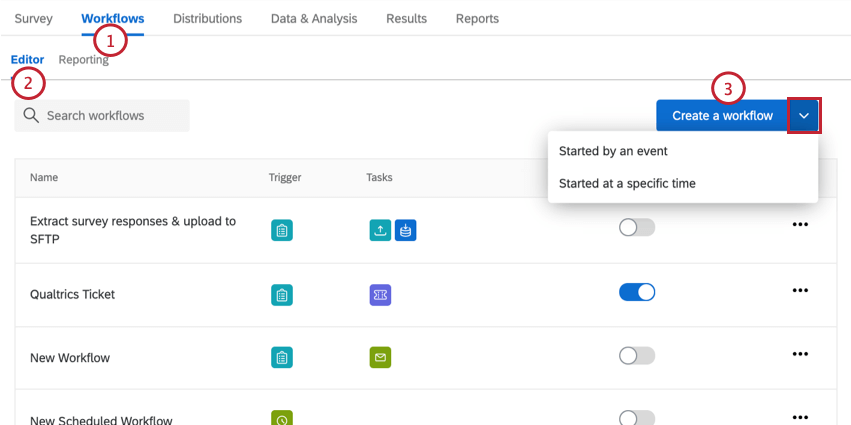Click the Tasks column header

point(379,177)
